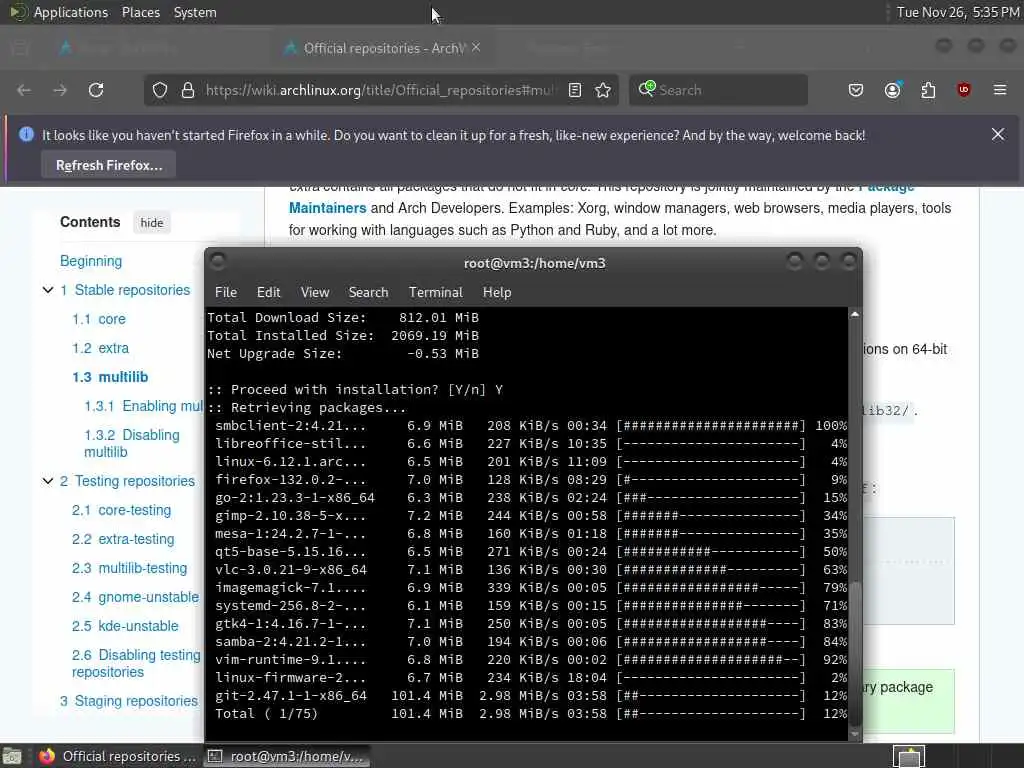
Task: Go to 2.5 kde-unstable section
Action: pos(125,626)
